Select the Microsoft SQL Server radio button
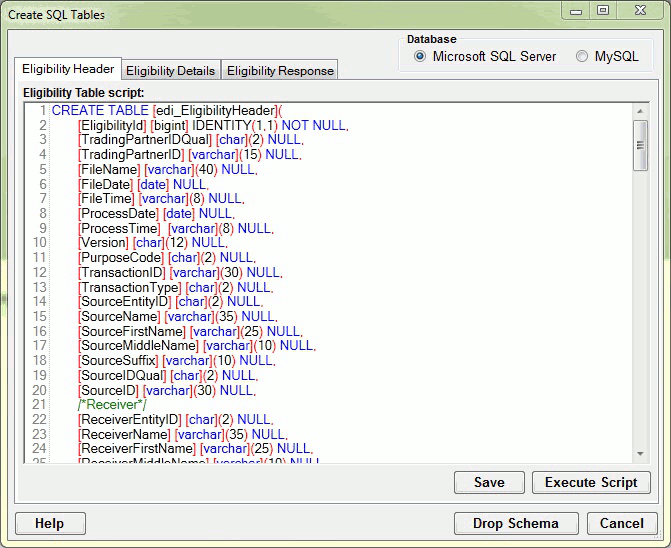671x548 pixels. pyautogui.click(x=420, y=57)
